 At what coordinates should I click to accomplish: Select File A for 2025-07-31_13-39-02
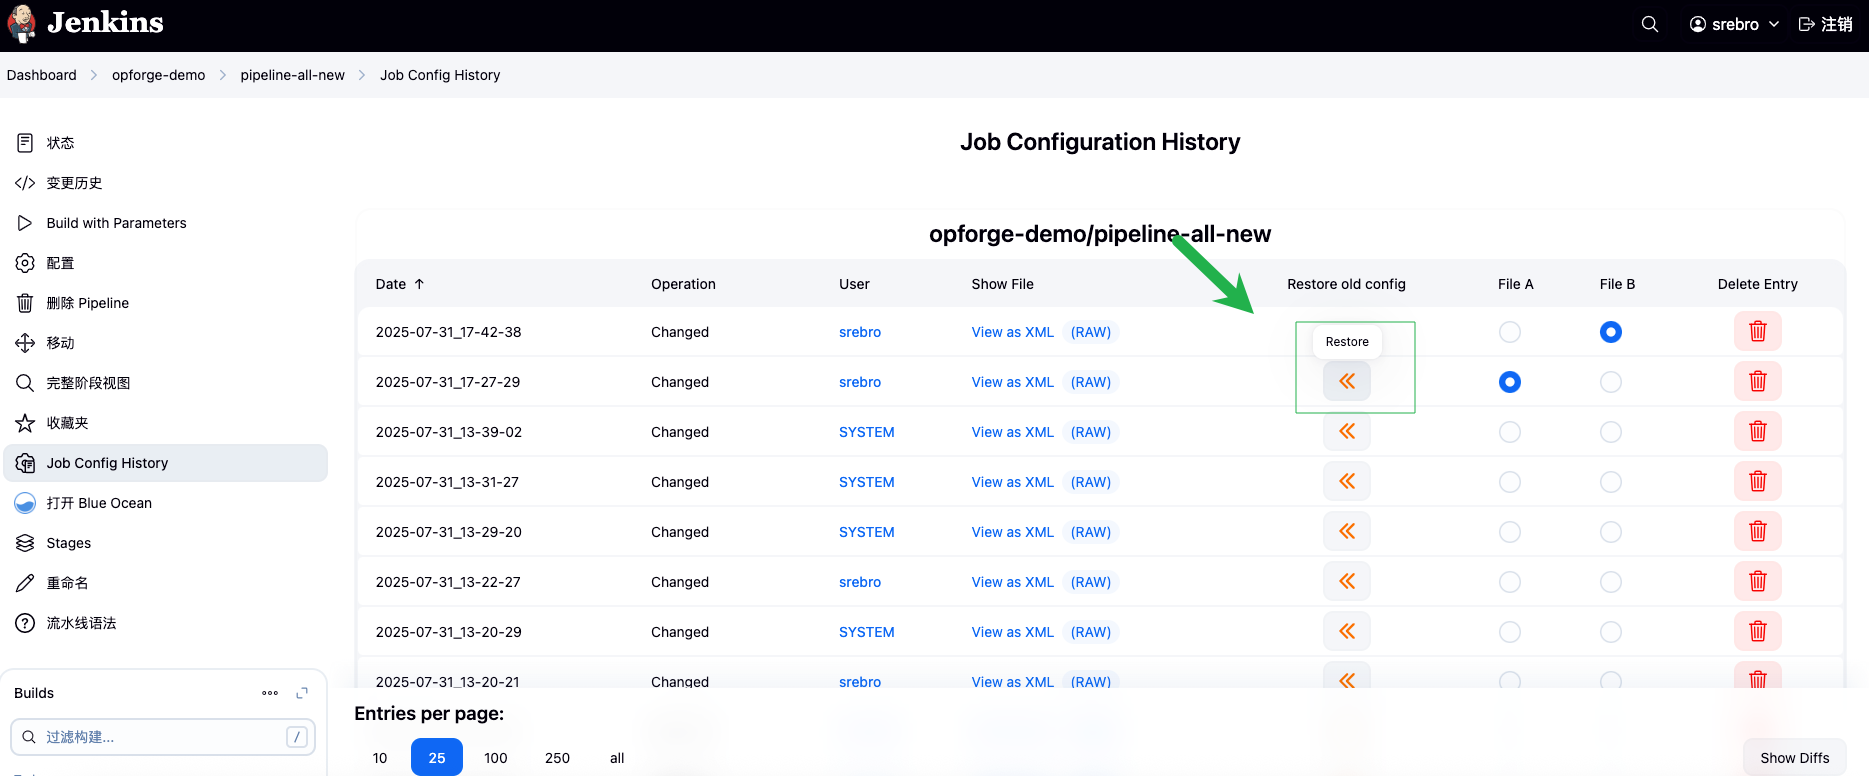[x=1509, y=432]
